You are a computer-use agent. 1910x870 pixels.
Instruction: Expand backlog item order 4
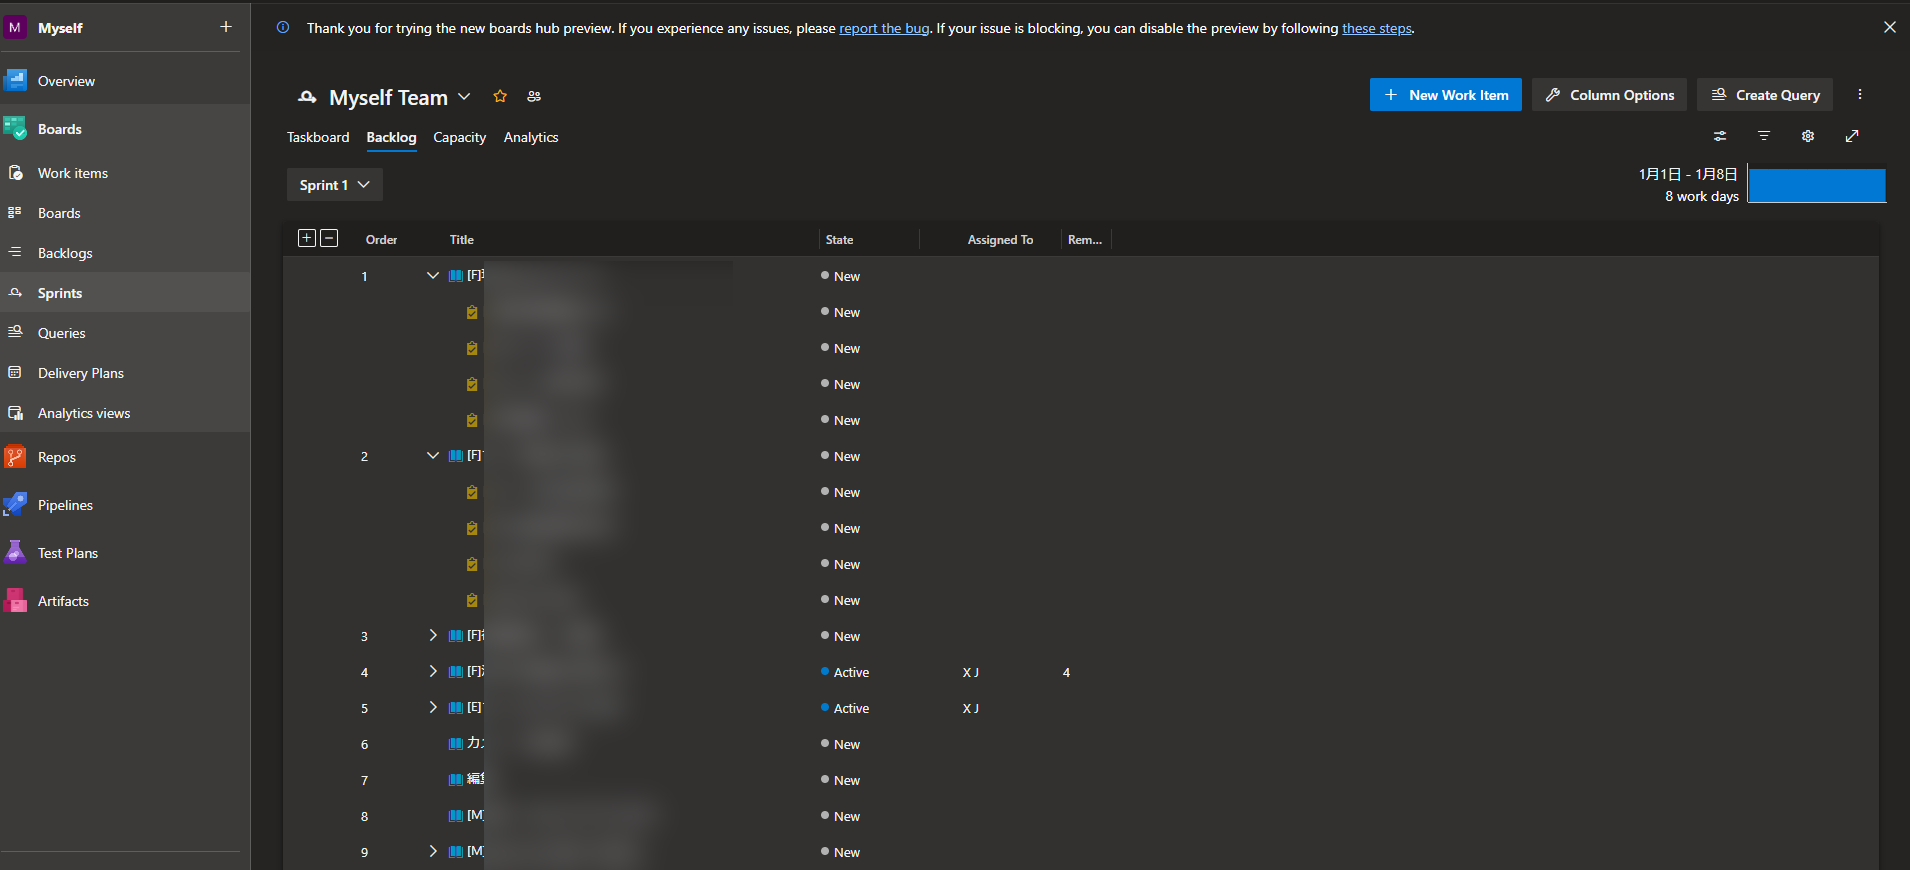[433, 671]
